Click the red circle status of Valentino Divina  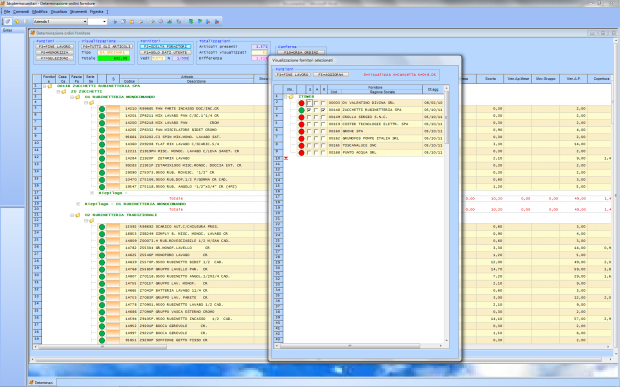(301, 103)
